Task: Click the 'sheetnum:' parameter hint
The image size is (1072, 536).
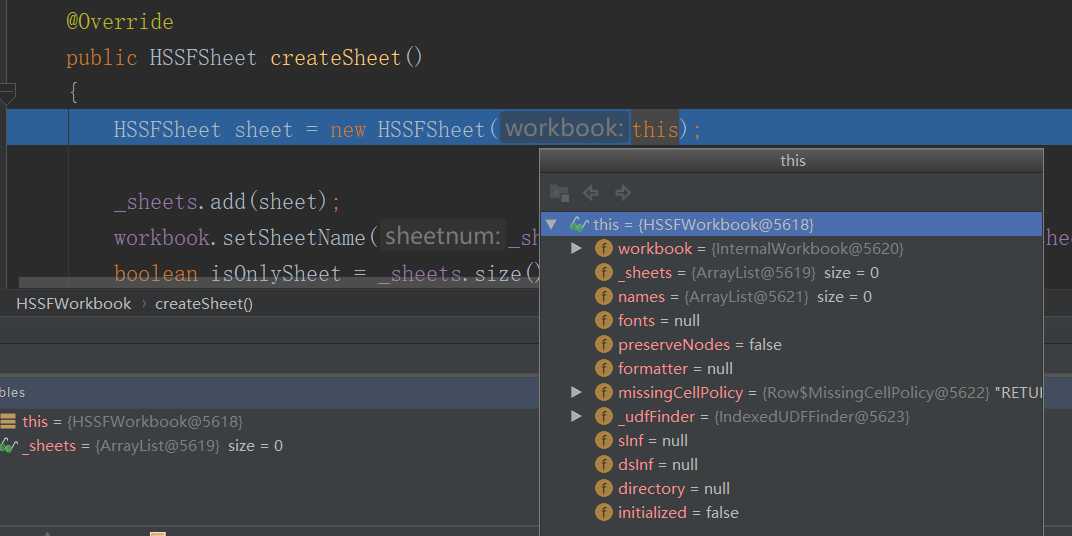Action: pyautogui.click(x=444, y=237)
